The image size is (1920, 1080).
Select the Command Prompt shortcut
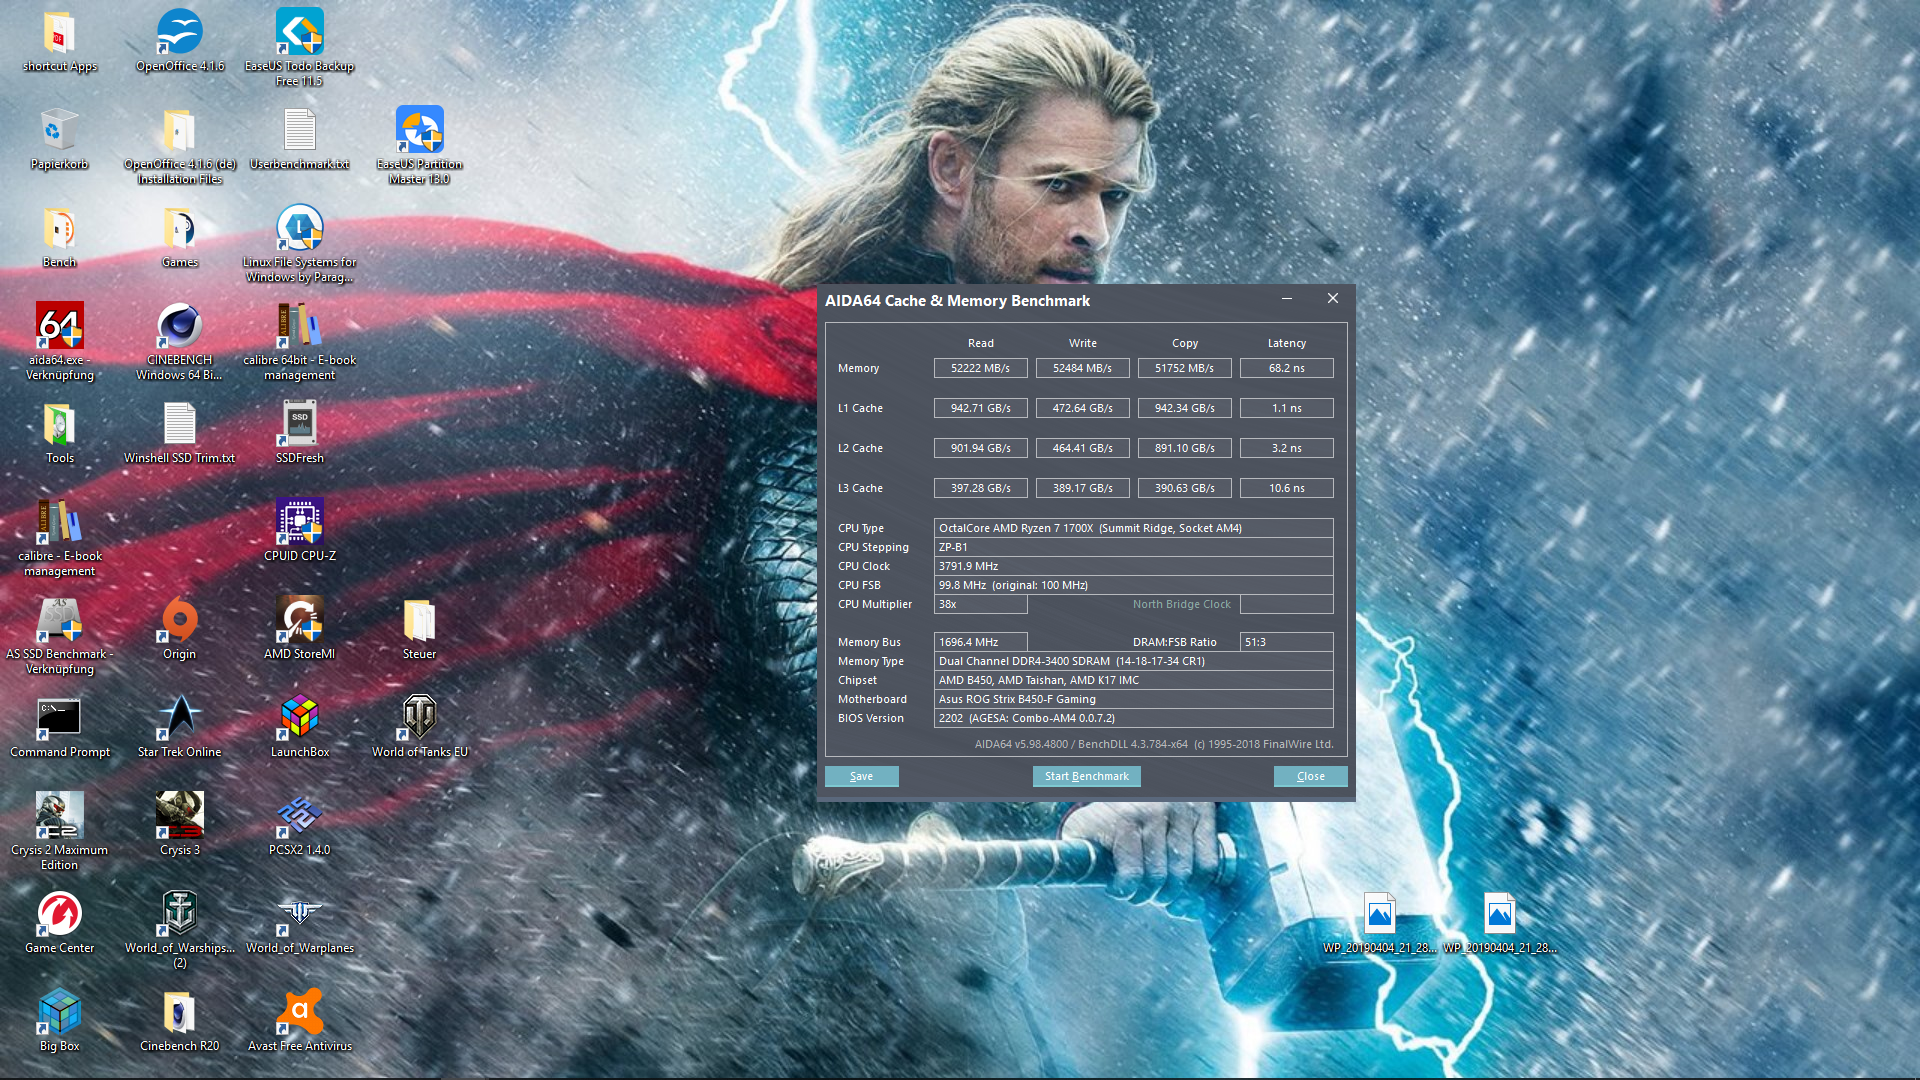click(60, 719)
